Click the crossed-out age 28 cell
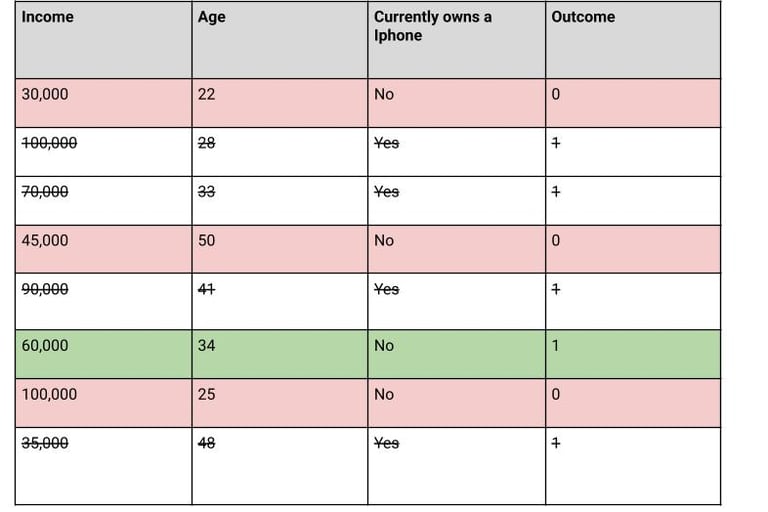Screen dimensions: 768x512 click(207, 143)
